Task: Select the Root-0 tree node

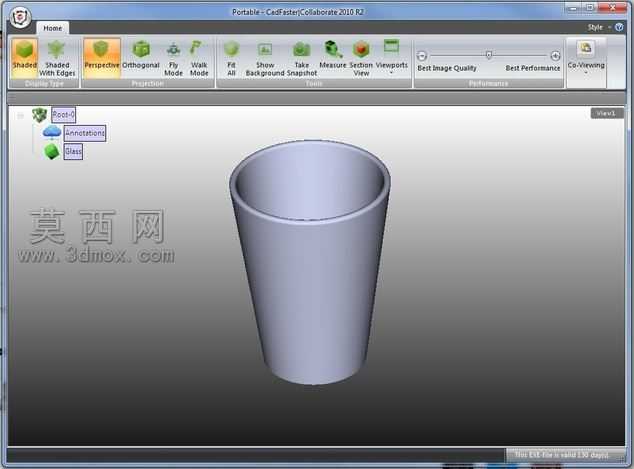Action: tap(63, 115)
